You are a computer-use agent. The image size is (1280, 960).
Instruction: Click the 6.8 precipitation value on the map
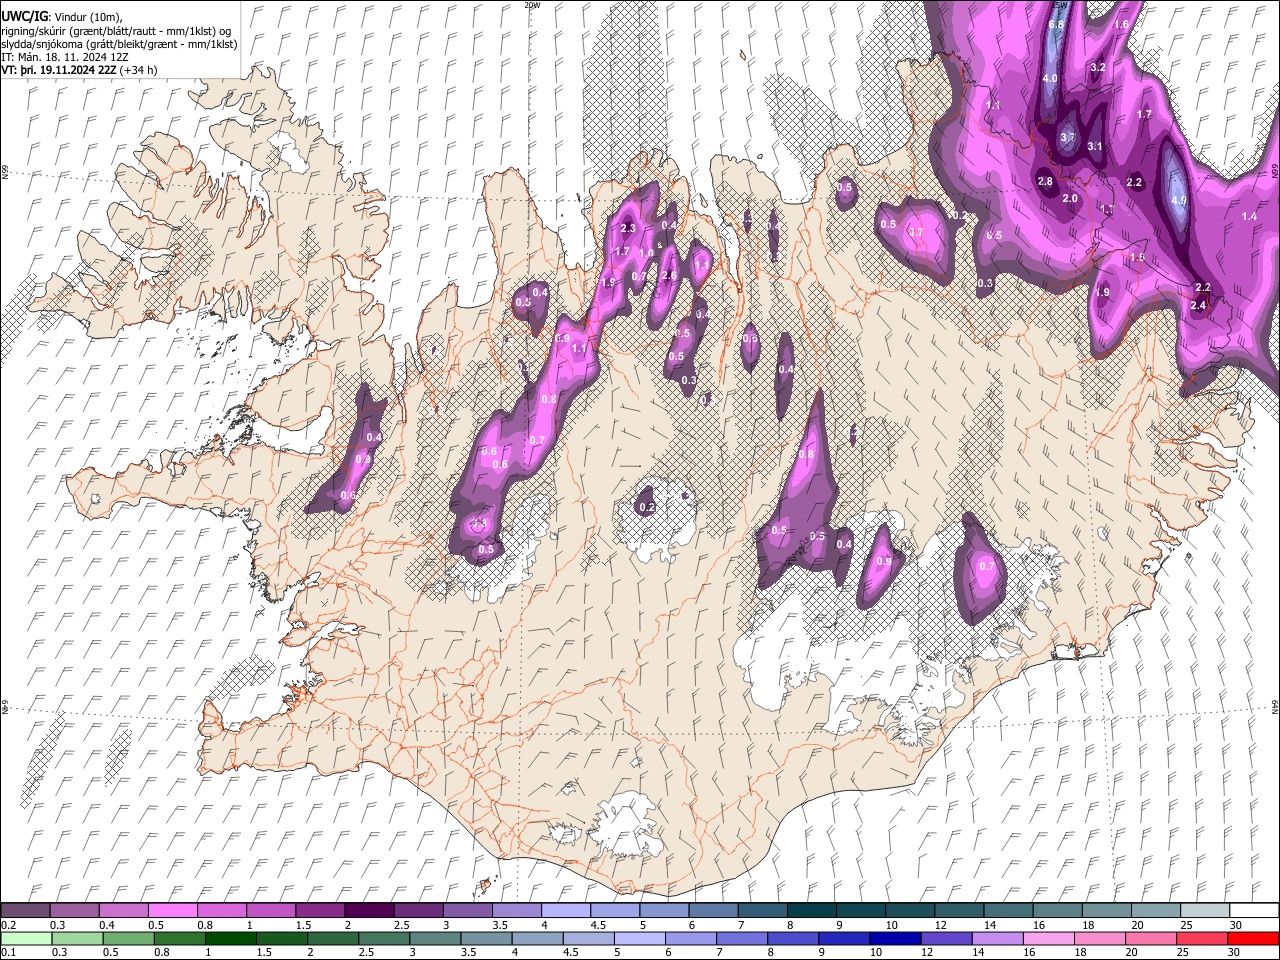pyautogui.click(x=1056, y=24)
